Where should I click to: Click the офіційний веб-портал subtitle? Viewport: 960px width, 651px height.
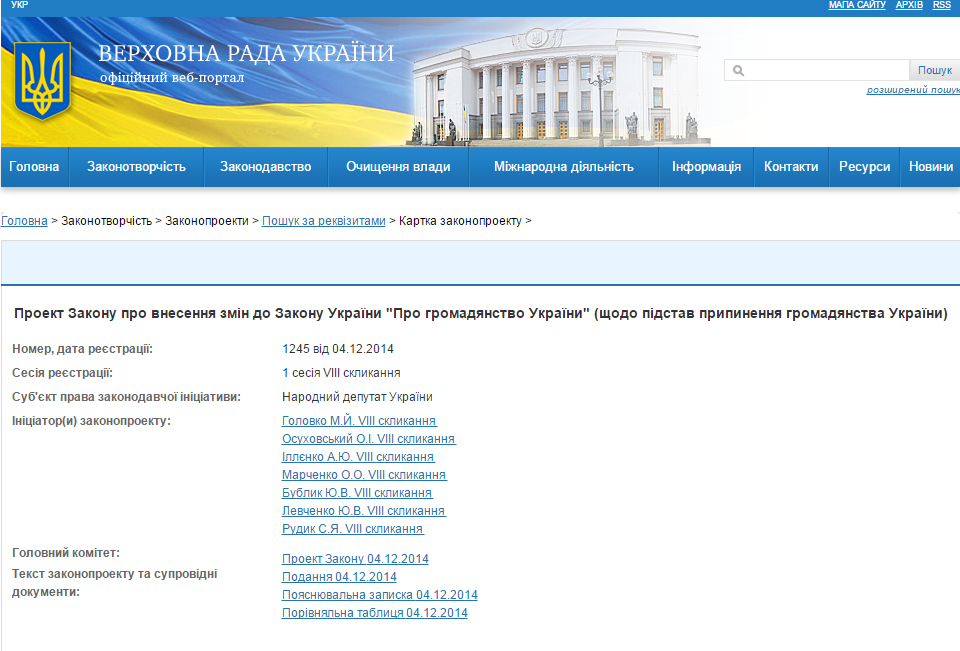click(172, 78)
